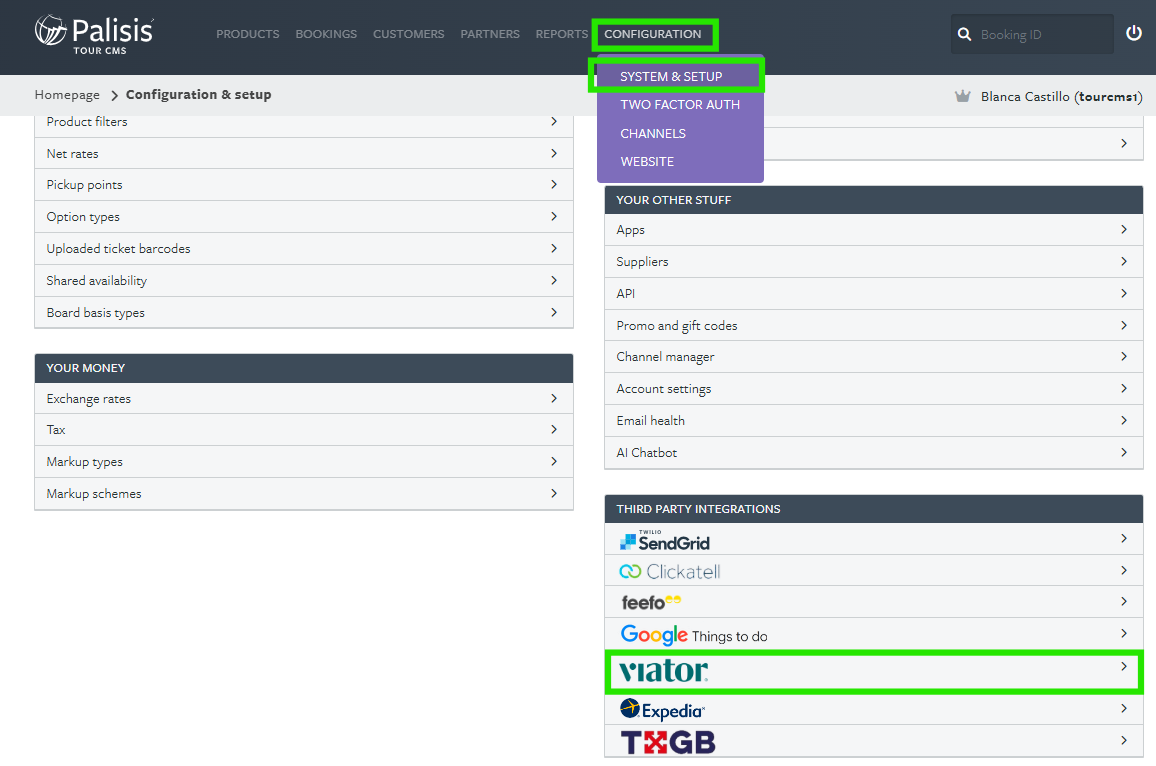Image resolution: width=1156 pixels, height=766 pixels.
Task: Expand the AI Chatbot row chevron
Action: (1124, 452)
